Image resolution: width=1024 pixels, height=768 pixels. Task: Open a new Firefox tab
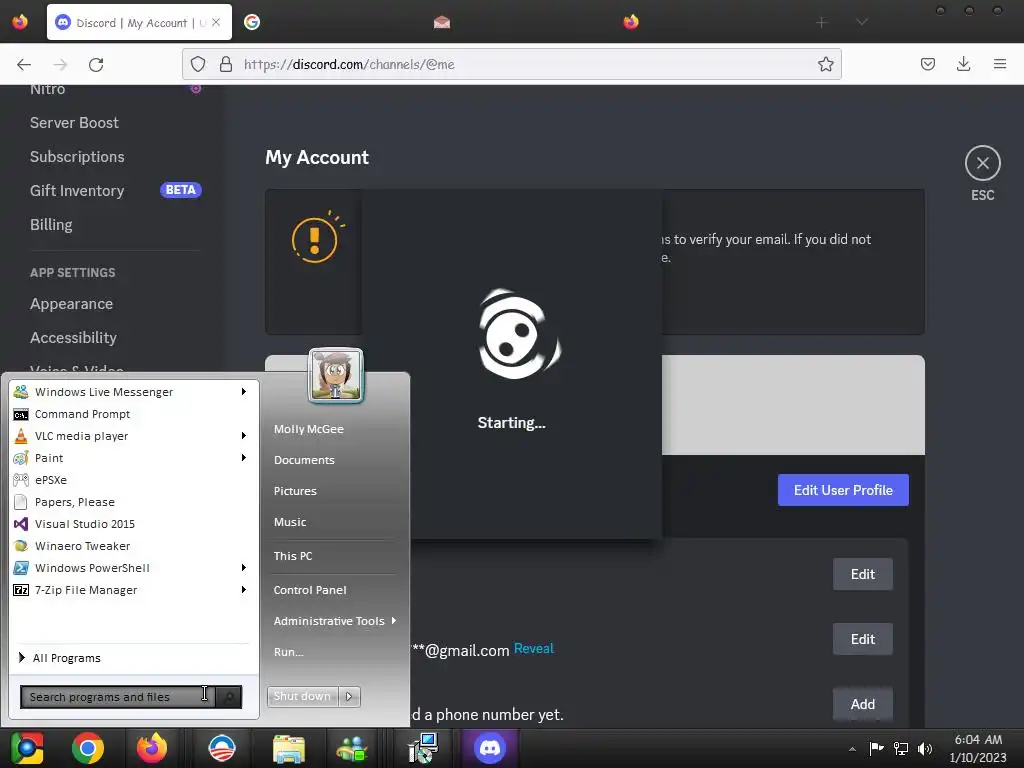click(x=822, y=22)
